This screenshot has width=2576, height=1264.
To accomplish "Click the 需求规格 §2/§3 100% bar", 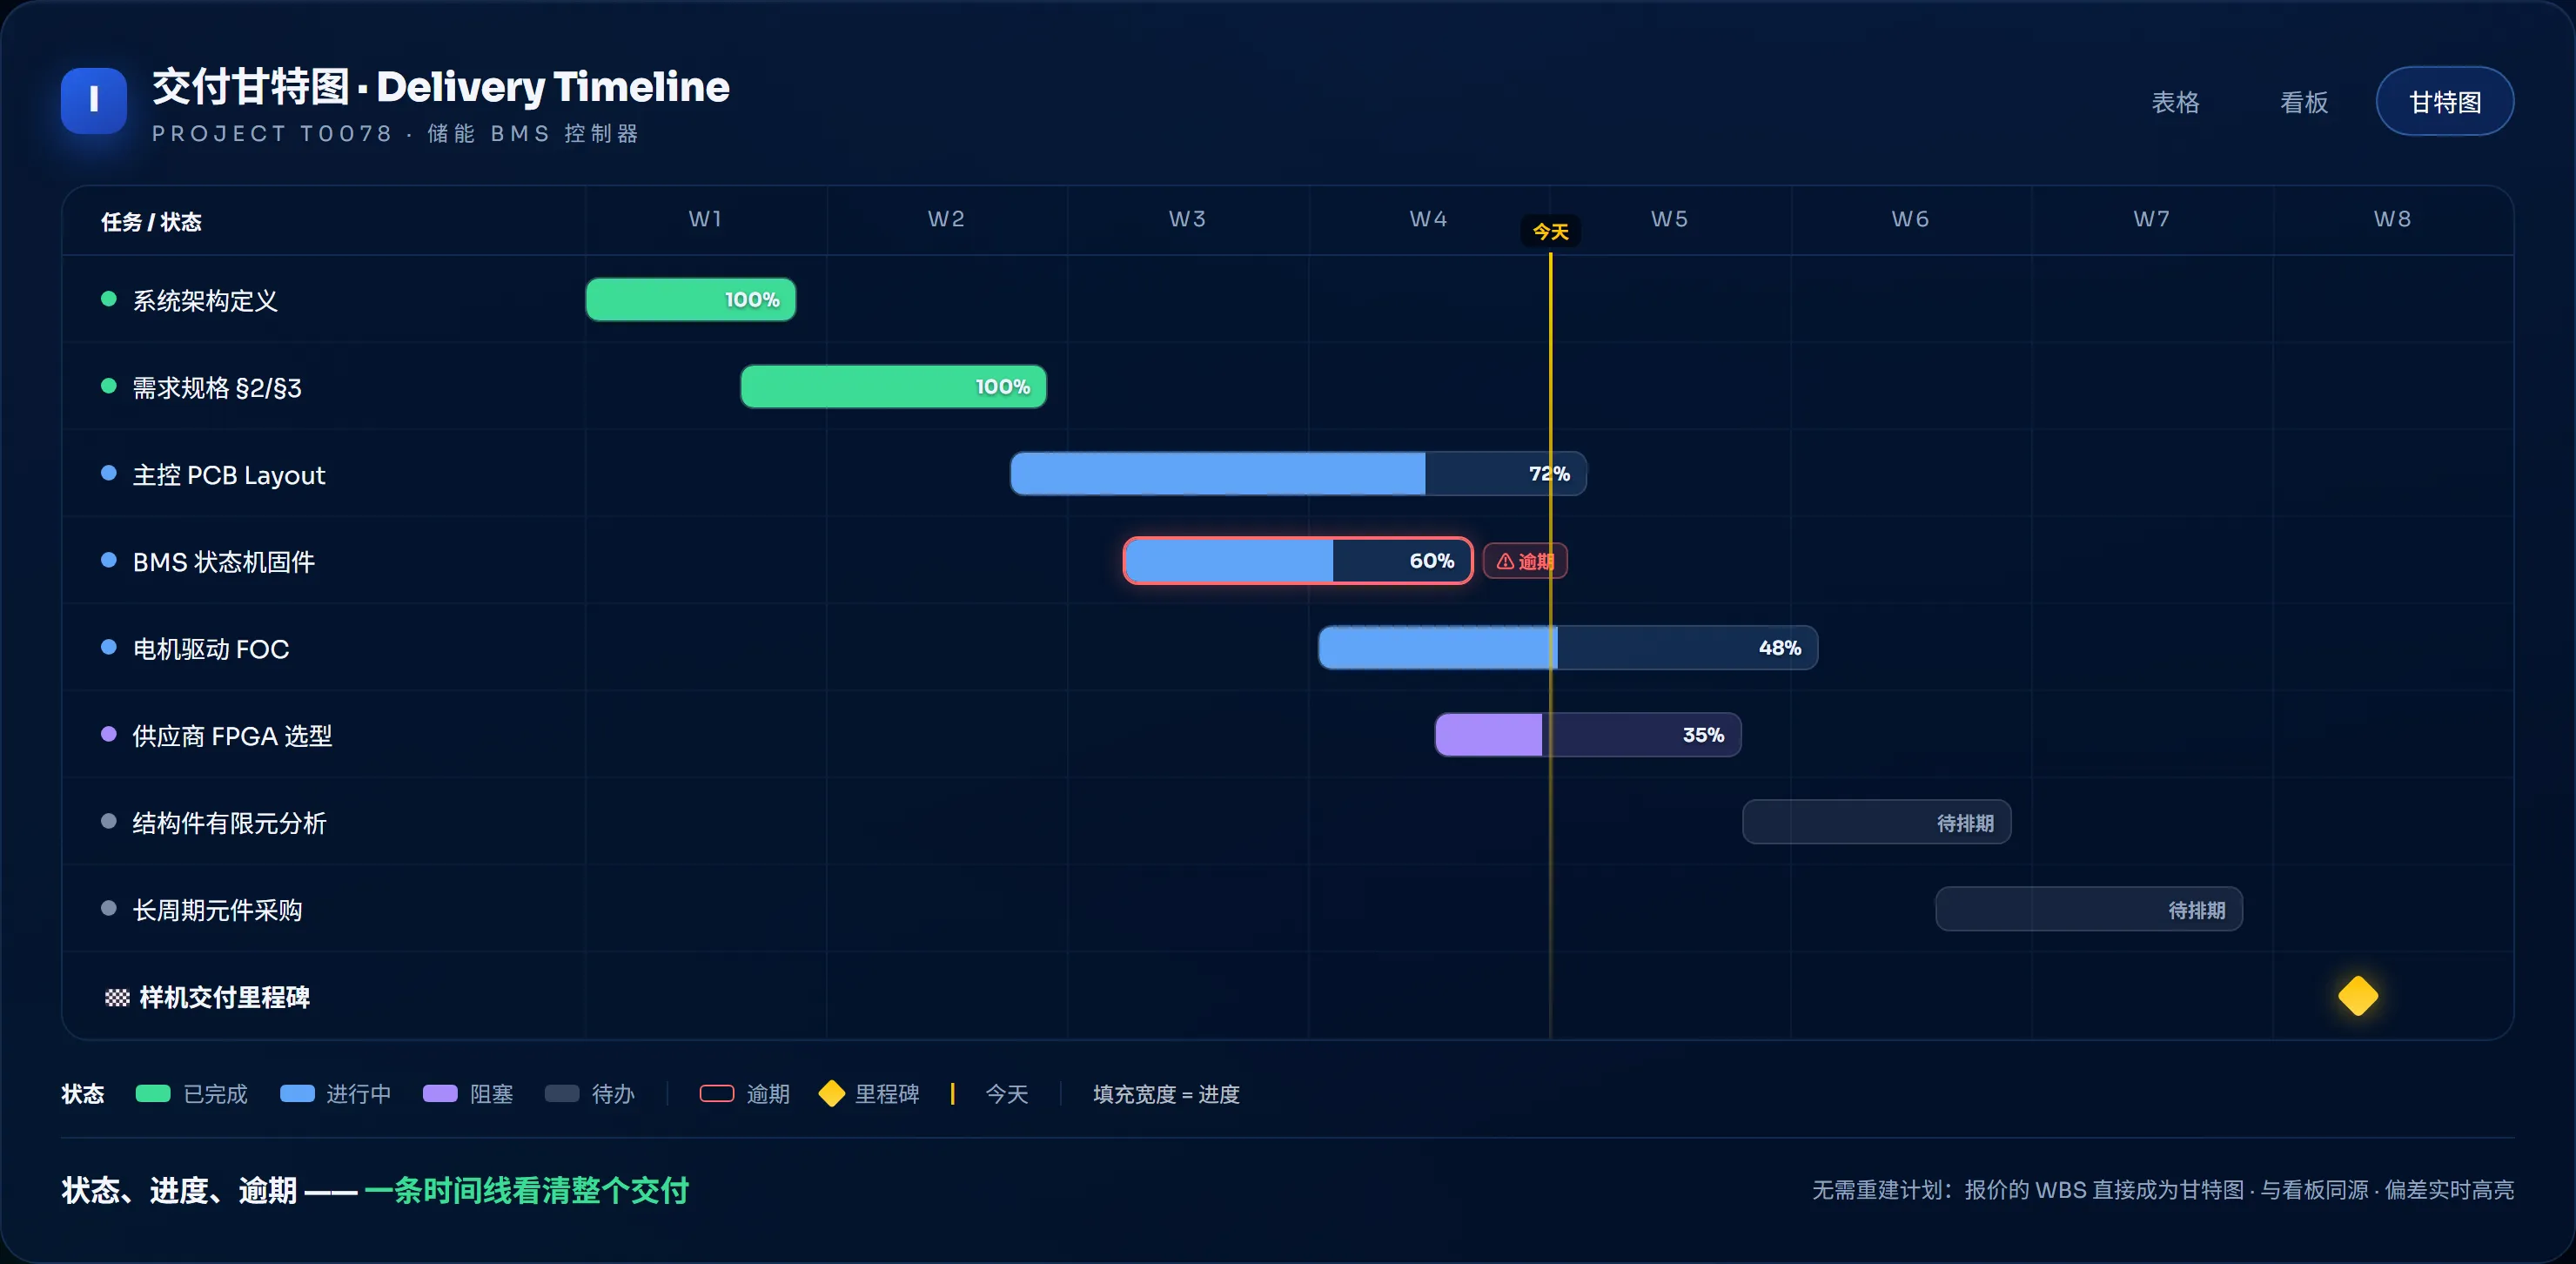I will (x=893, y=387).
